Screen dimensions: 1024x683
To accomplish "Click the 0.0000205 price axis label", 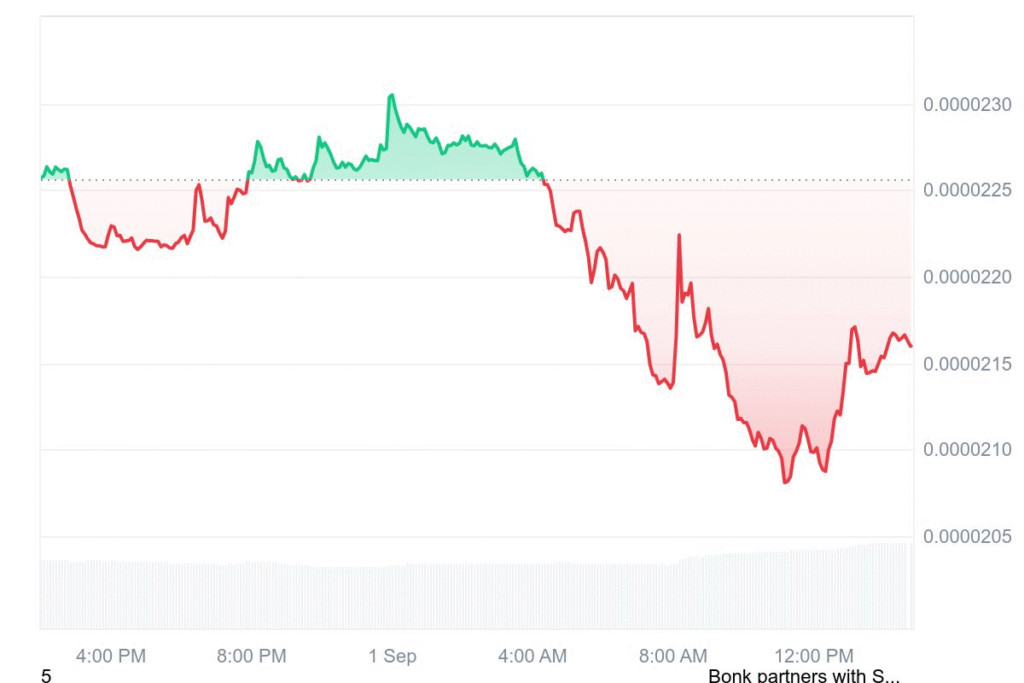I will tap(967, 536).
